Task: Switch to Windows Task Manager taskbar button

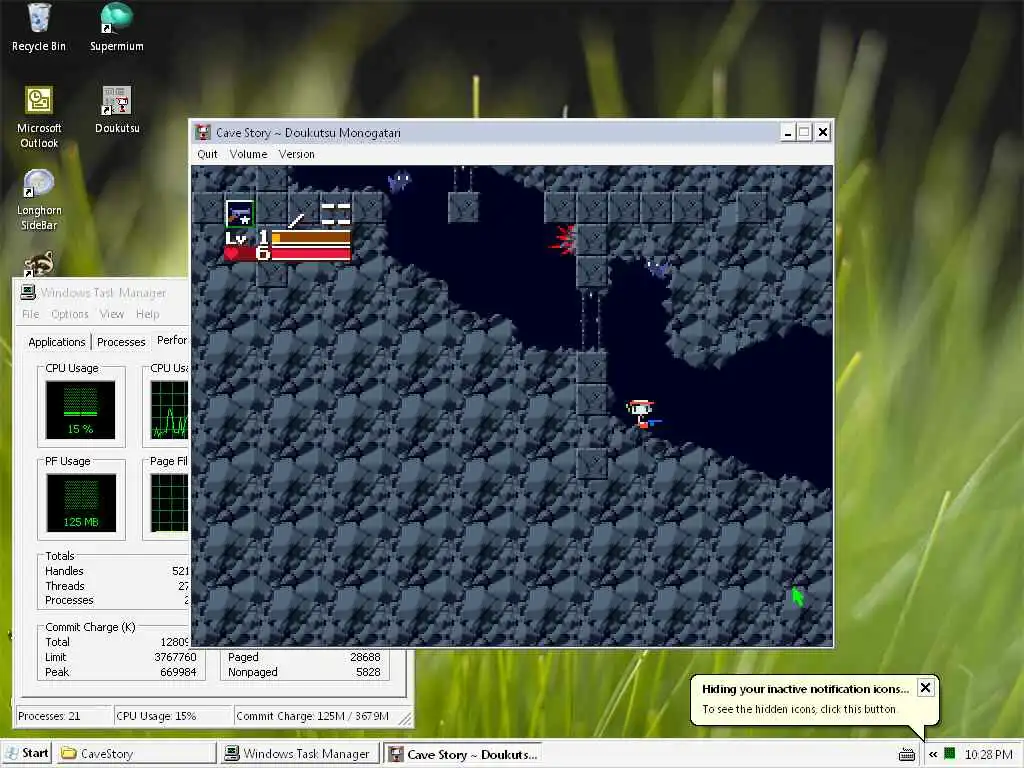Action: pos(300,754)
